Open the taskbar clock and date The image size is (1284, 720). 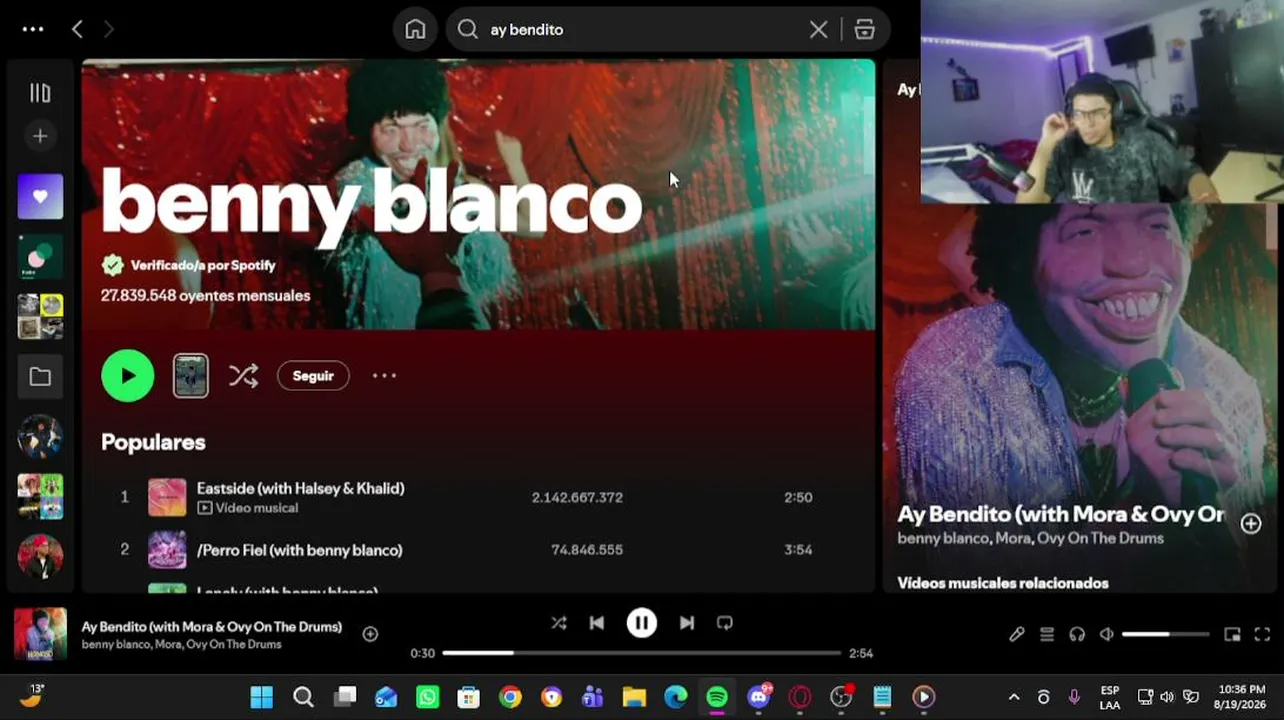coord(1240,697)
